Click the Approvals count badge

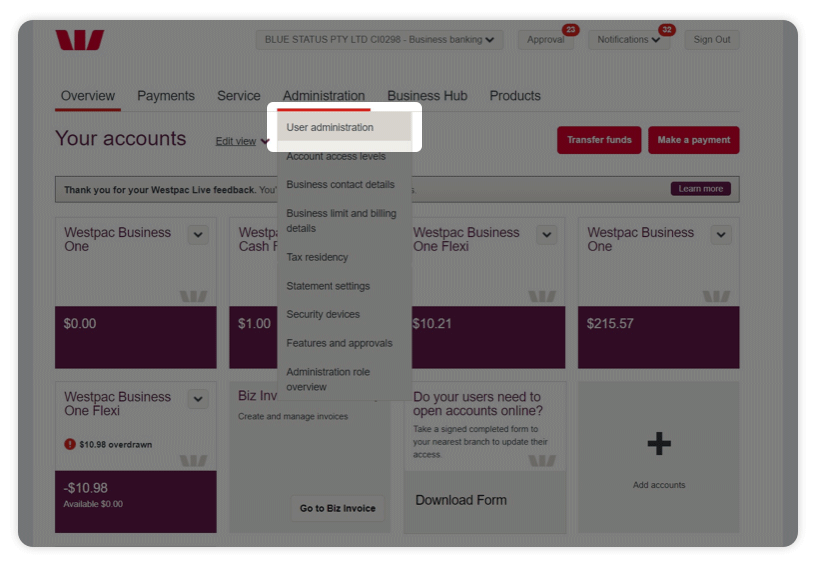pyautogui.click(x=570, y=30)
